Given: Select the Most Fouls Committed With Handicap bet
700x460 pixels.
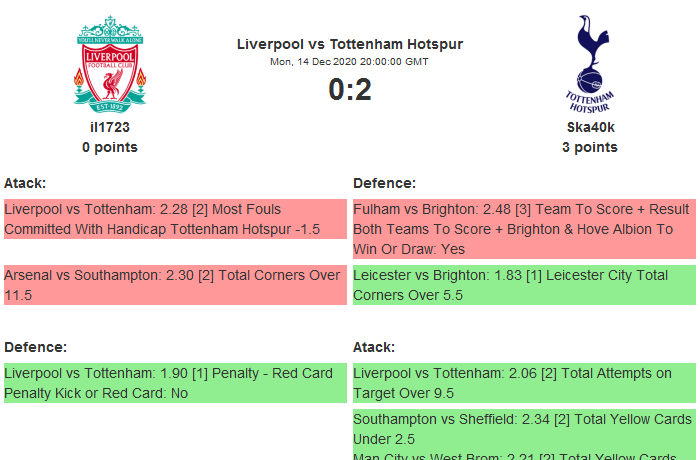Looking at the screenshot, I should tap(174, 219).
